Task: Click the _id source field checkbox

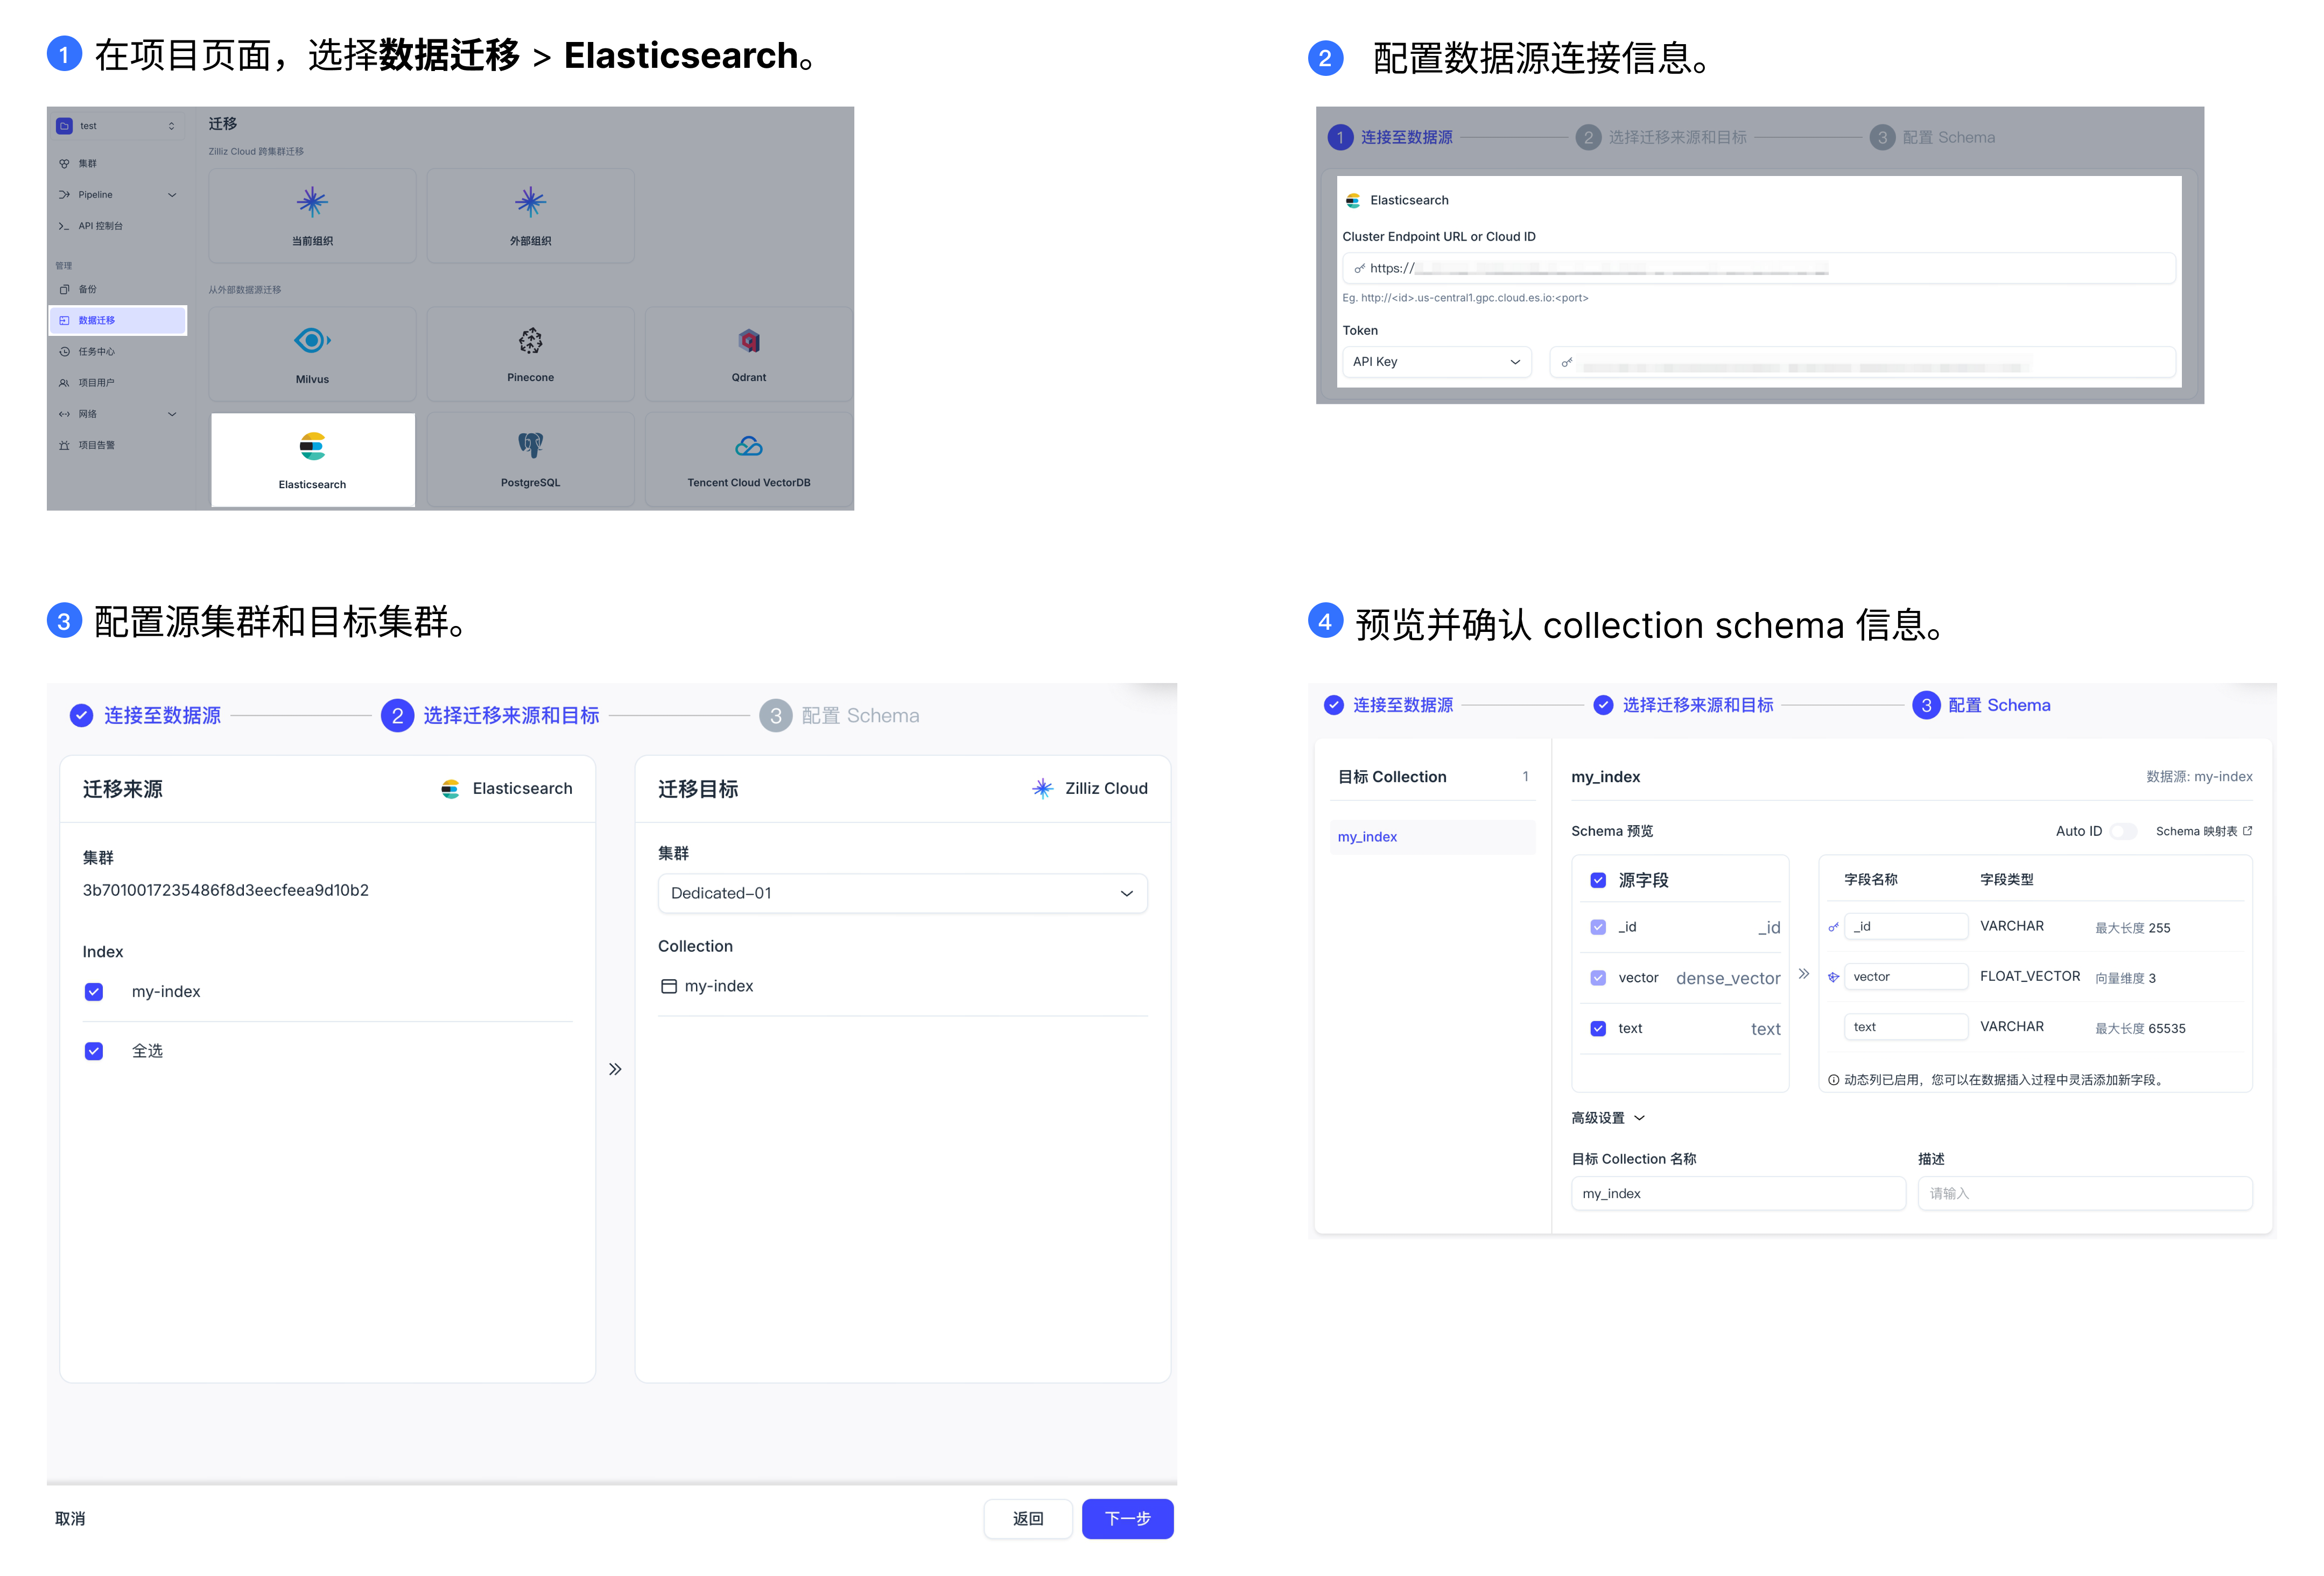Action: [x=1598, y=927]
